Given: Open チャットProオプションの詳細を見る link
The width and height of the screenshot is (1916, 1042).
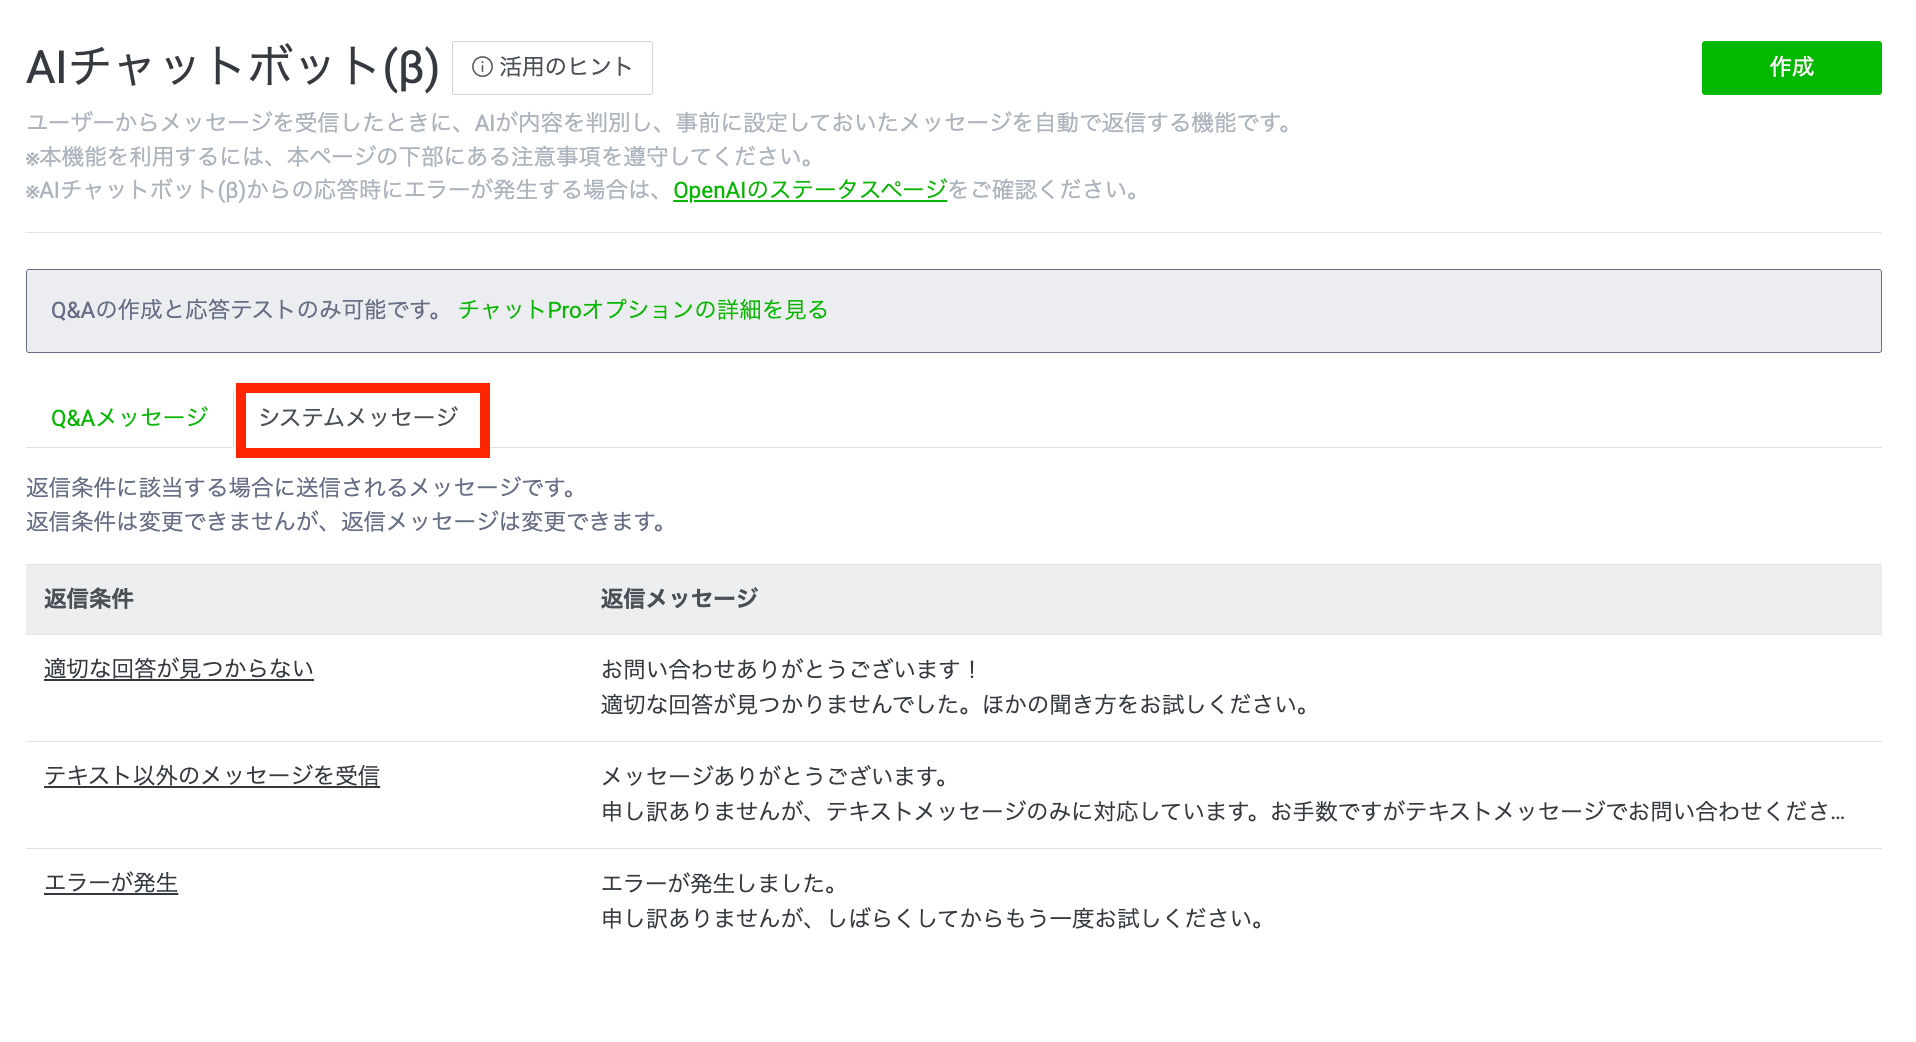Looking at the screenshot, I should (x=643, y=310).
